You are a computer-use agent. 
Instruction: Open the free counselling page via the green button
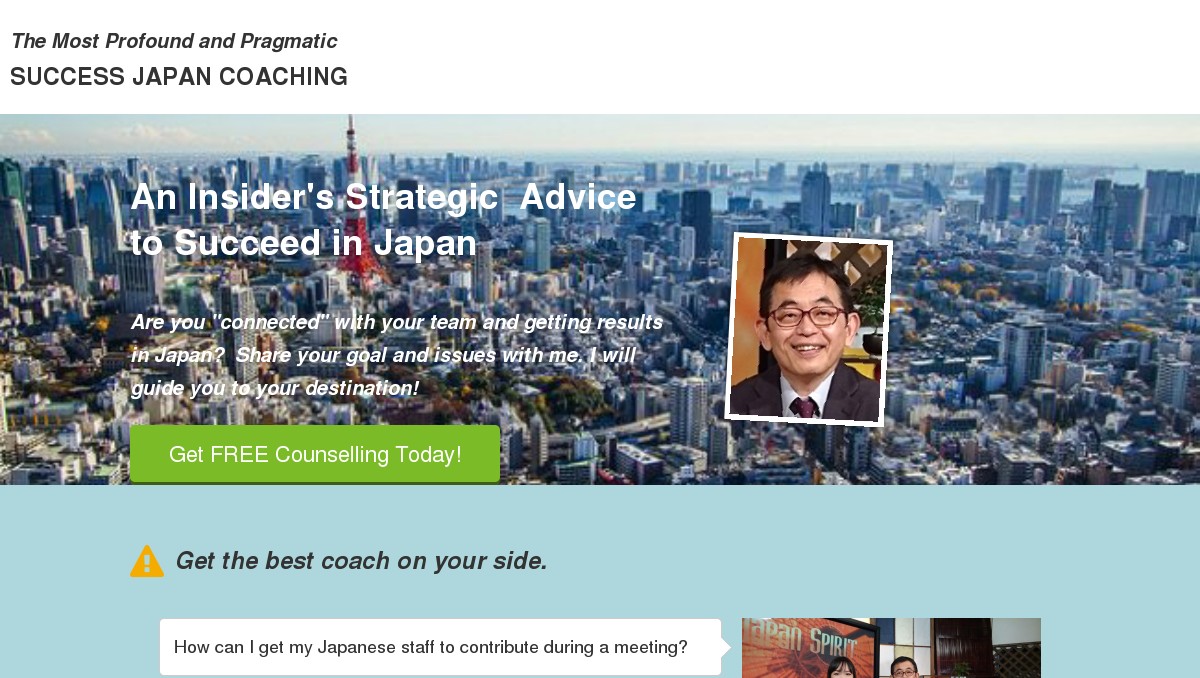[x=314, y=454]
